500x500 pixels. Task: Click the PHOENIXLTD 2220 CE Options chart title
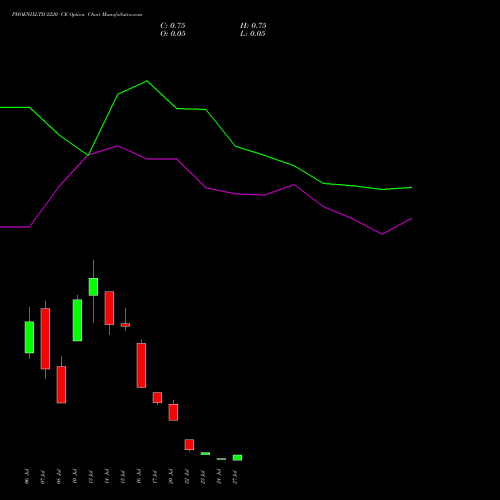click(x=77, y=15)
